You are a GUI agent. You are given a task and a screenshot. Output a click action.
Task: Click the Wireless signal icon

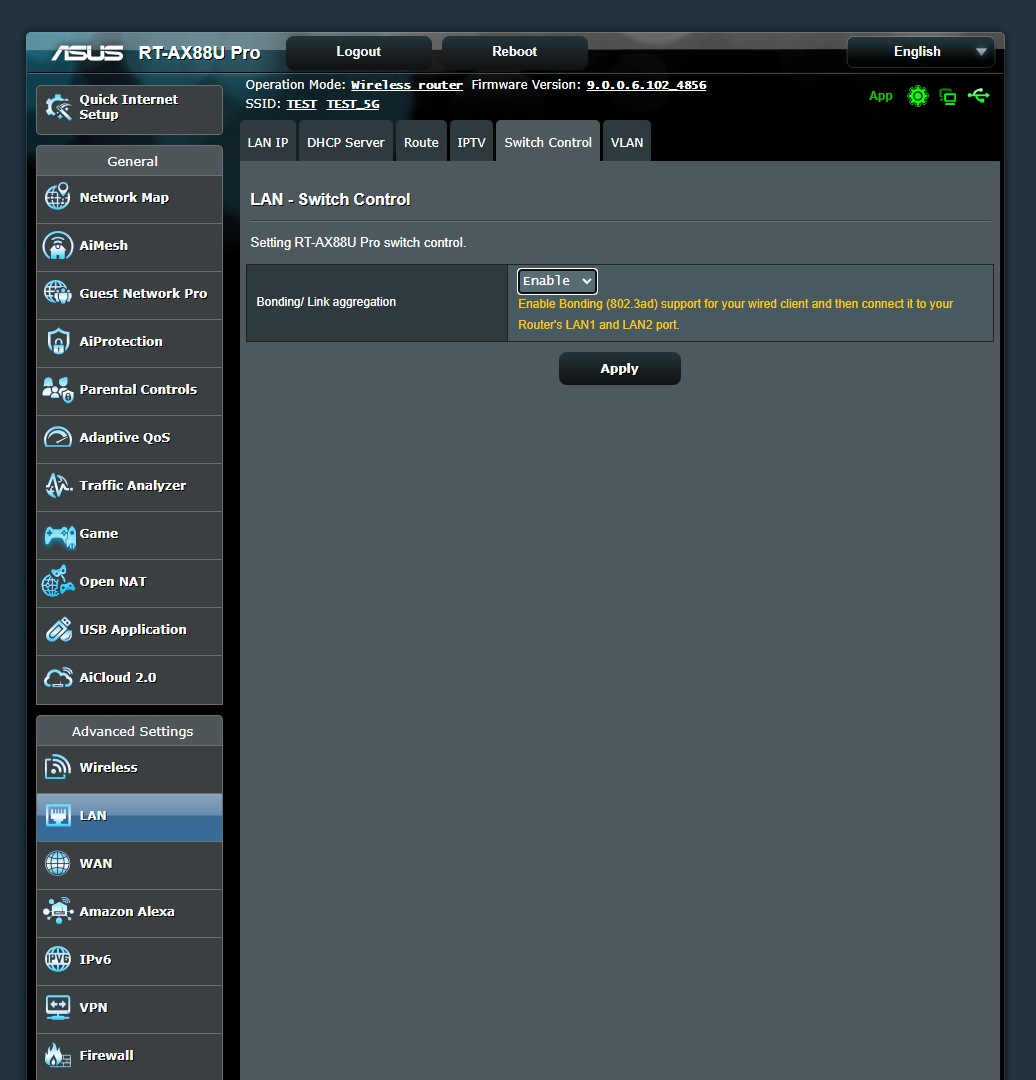click(x=58, y=767)
